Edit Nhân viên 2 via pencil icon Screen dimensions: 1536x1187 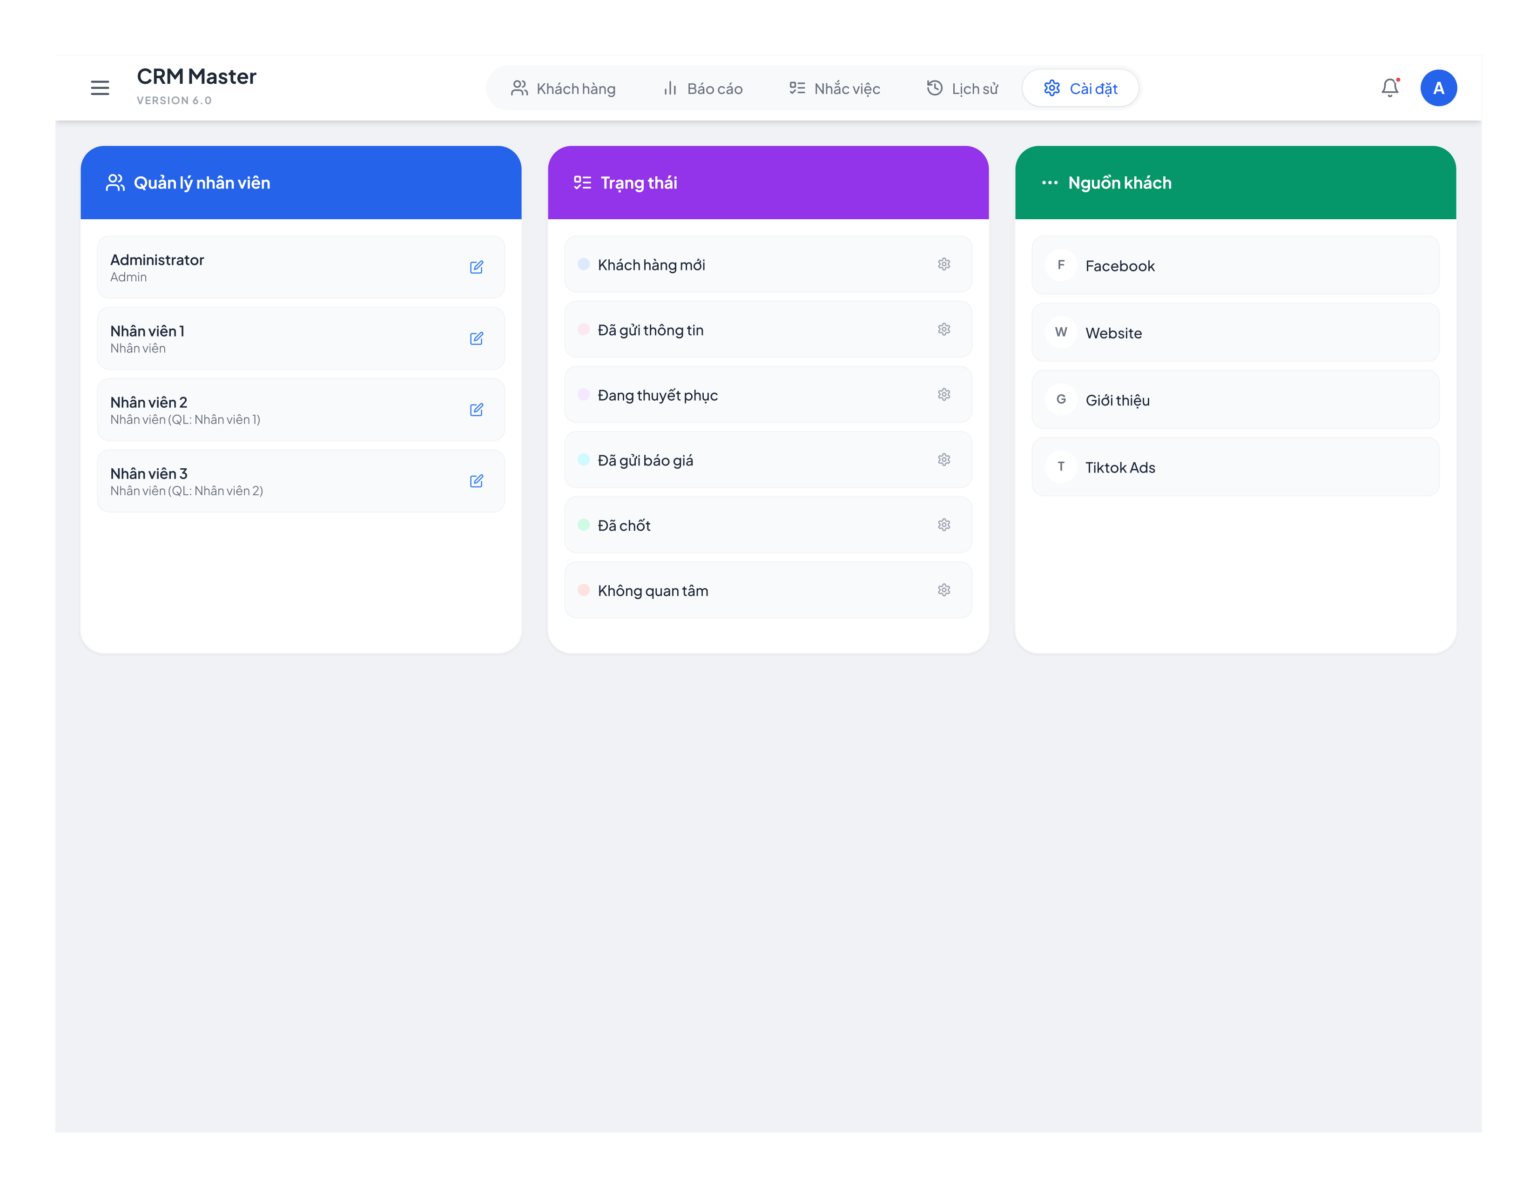tap(477, 410)
